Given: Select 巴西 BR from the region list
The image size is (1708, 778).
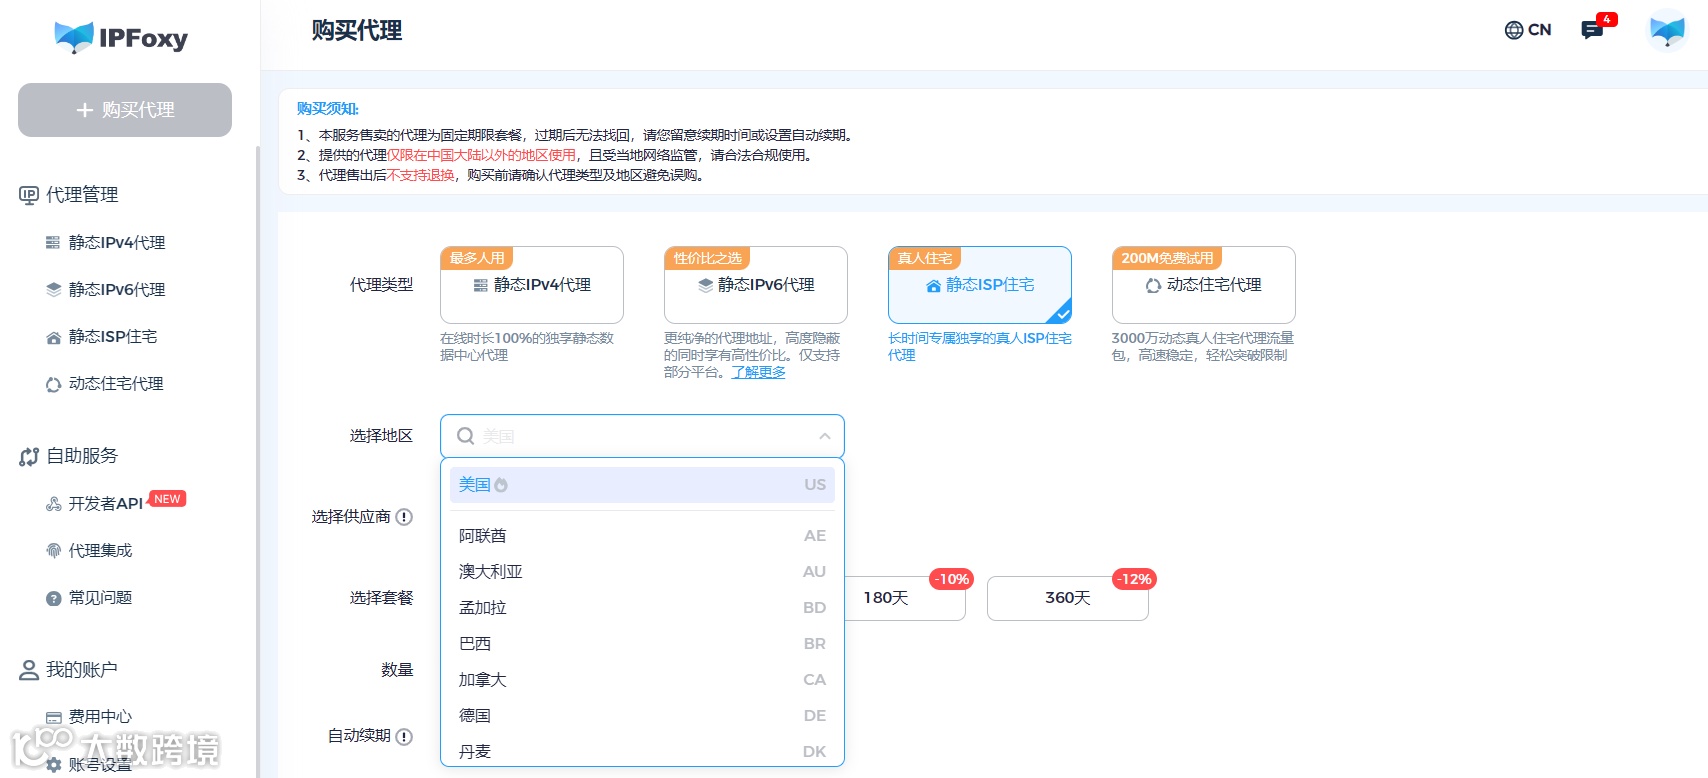Looking at the screenshot, I should (642, 644).
